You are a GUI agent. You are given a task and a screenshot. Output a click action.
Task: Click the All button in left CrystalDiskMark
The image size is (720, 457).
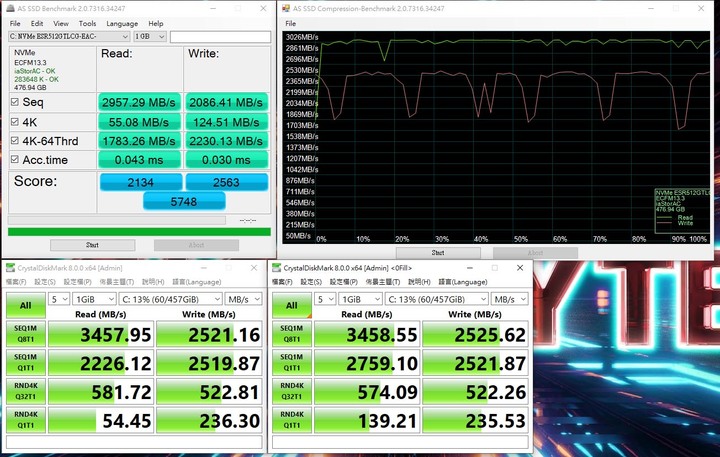tap(26, 305)
